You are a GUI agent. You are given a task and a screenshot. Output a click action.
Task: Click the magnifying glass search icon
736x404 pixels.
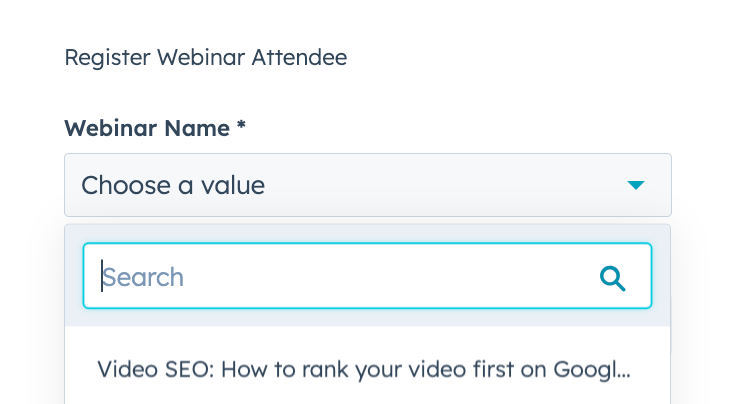(x=613, y=279)
